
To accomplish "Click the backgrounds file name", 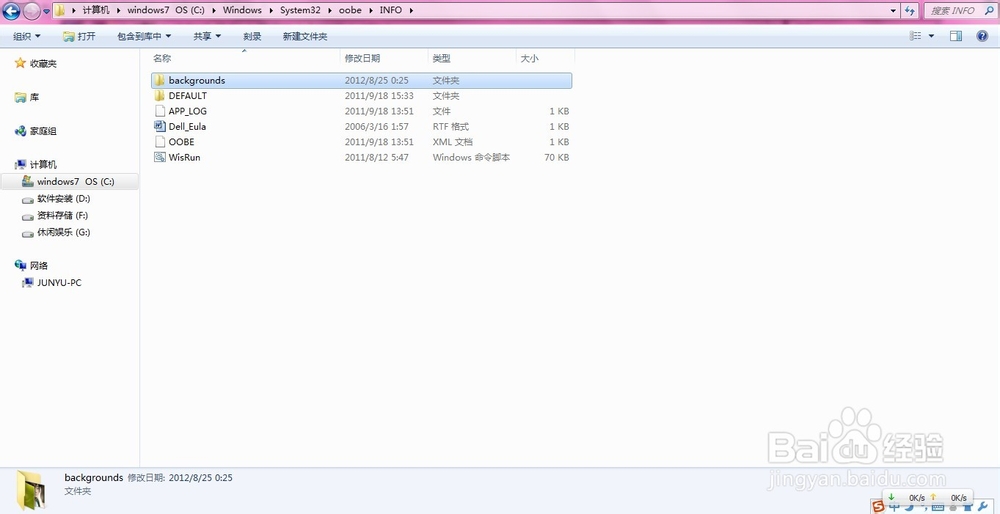I will click(196, 80).
